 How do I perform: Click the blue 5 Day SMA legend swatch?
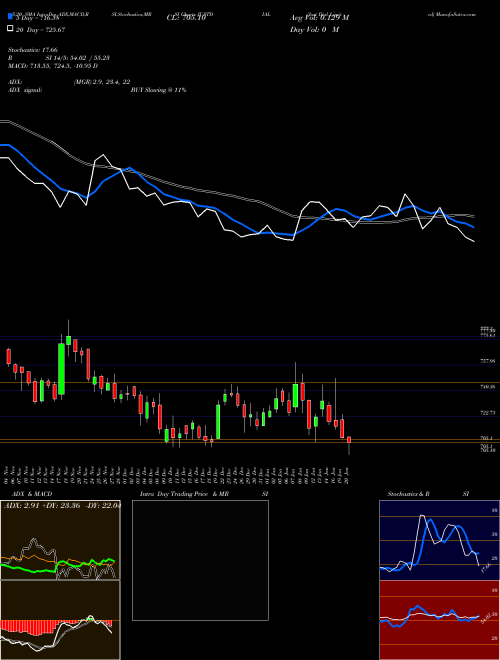tap(10, 17)
